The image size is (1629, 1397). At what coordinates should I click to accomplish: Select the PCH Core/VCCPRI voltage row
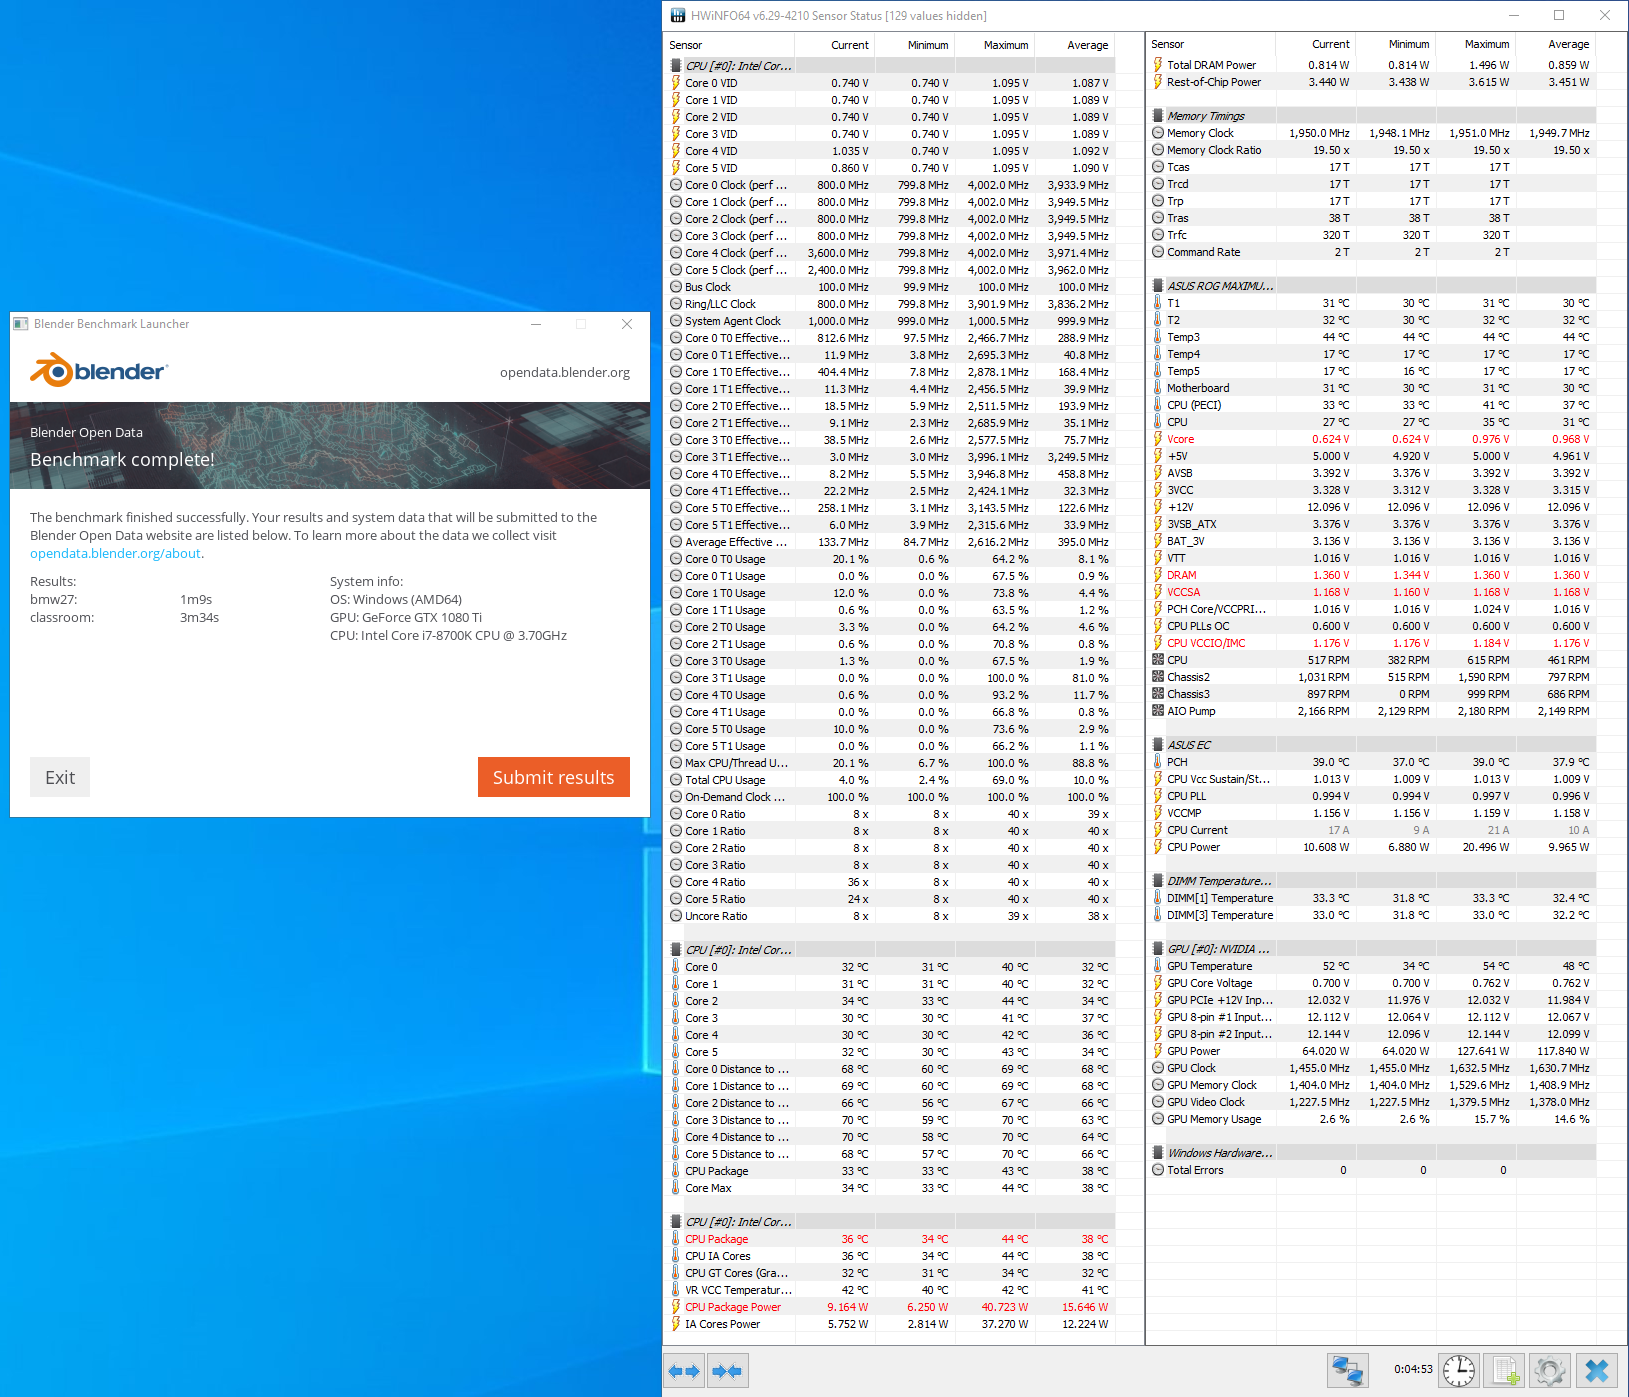pyautogui.click(x=1371, y=609)
